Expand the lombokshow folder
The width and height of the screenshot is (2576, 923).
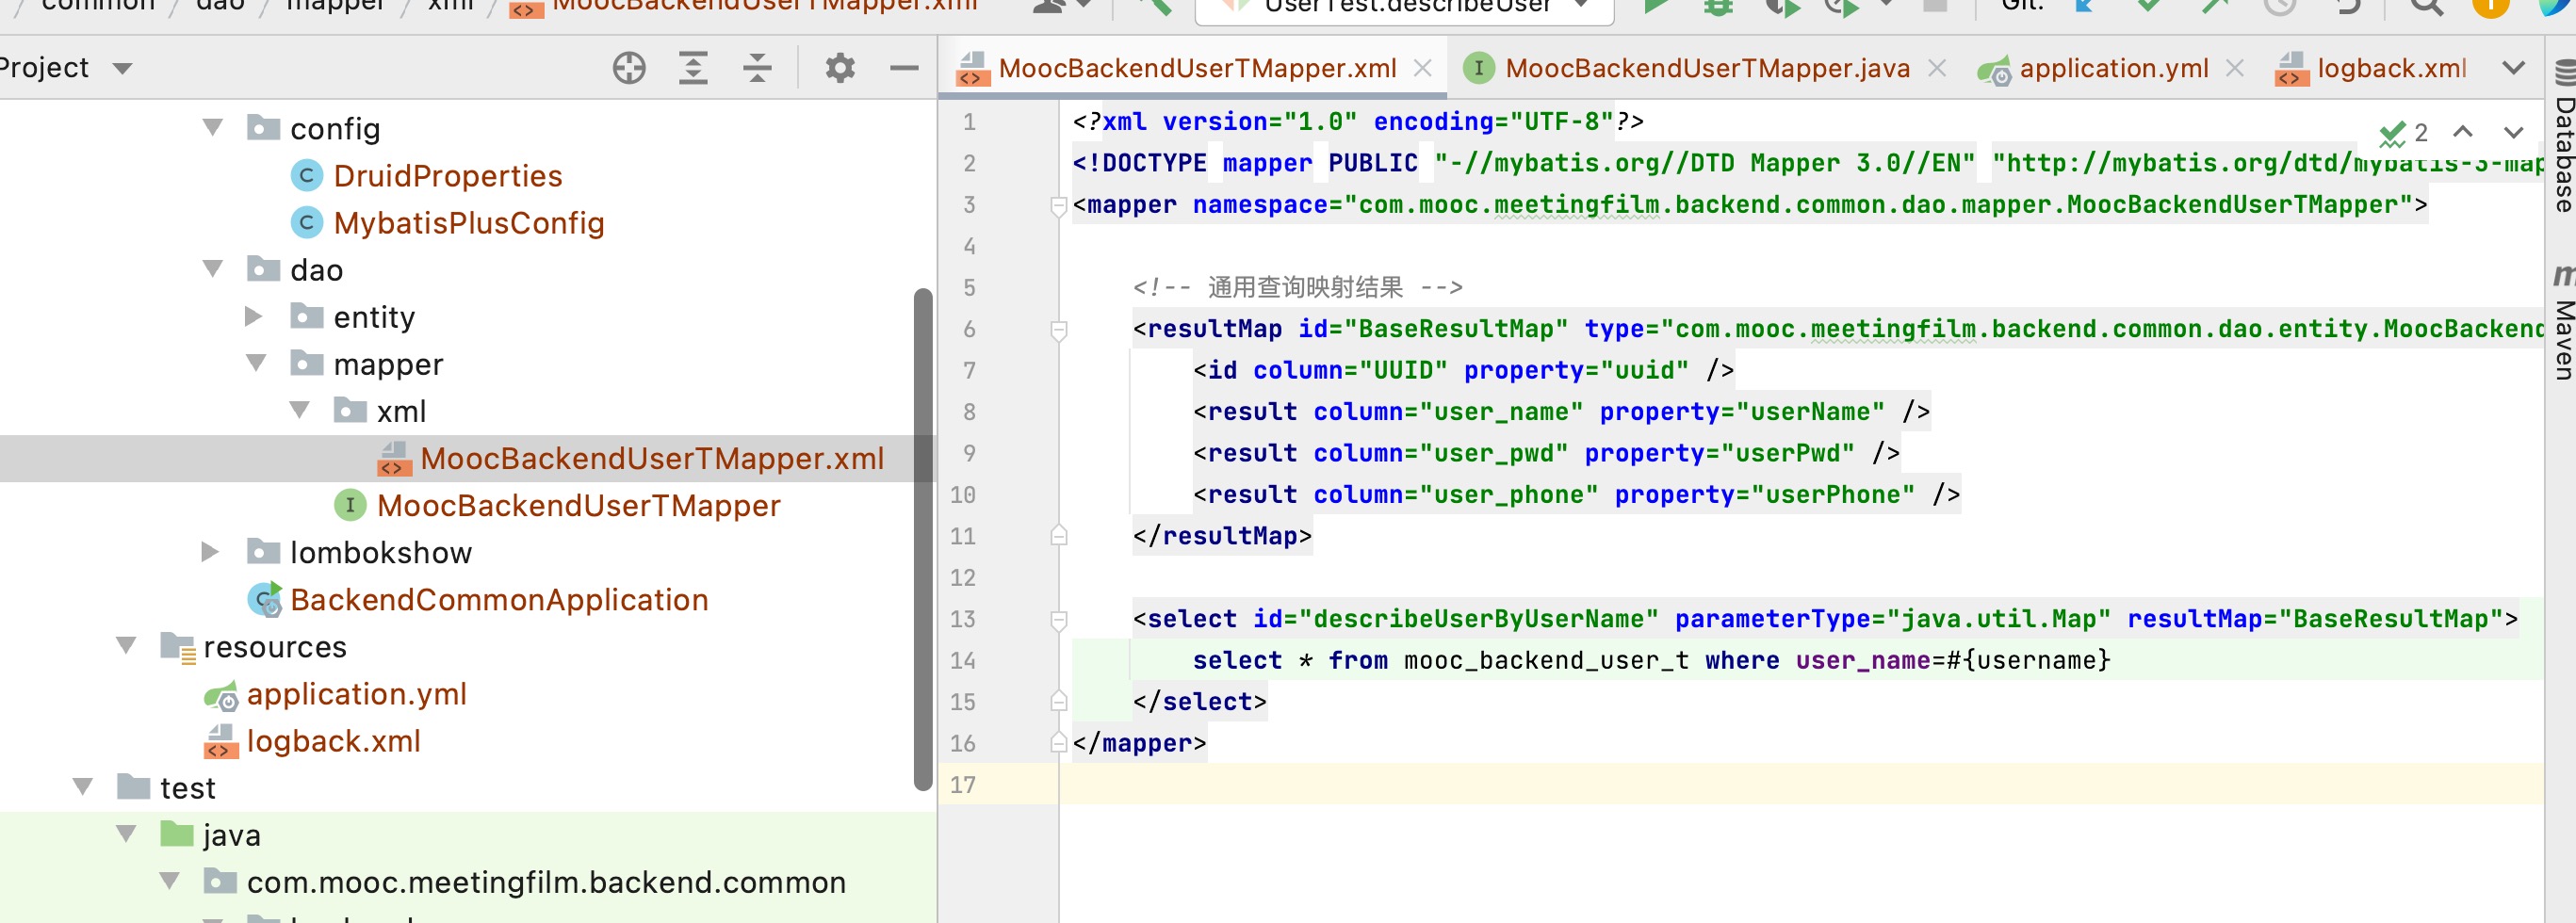click(x=210, y=551)
